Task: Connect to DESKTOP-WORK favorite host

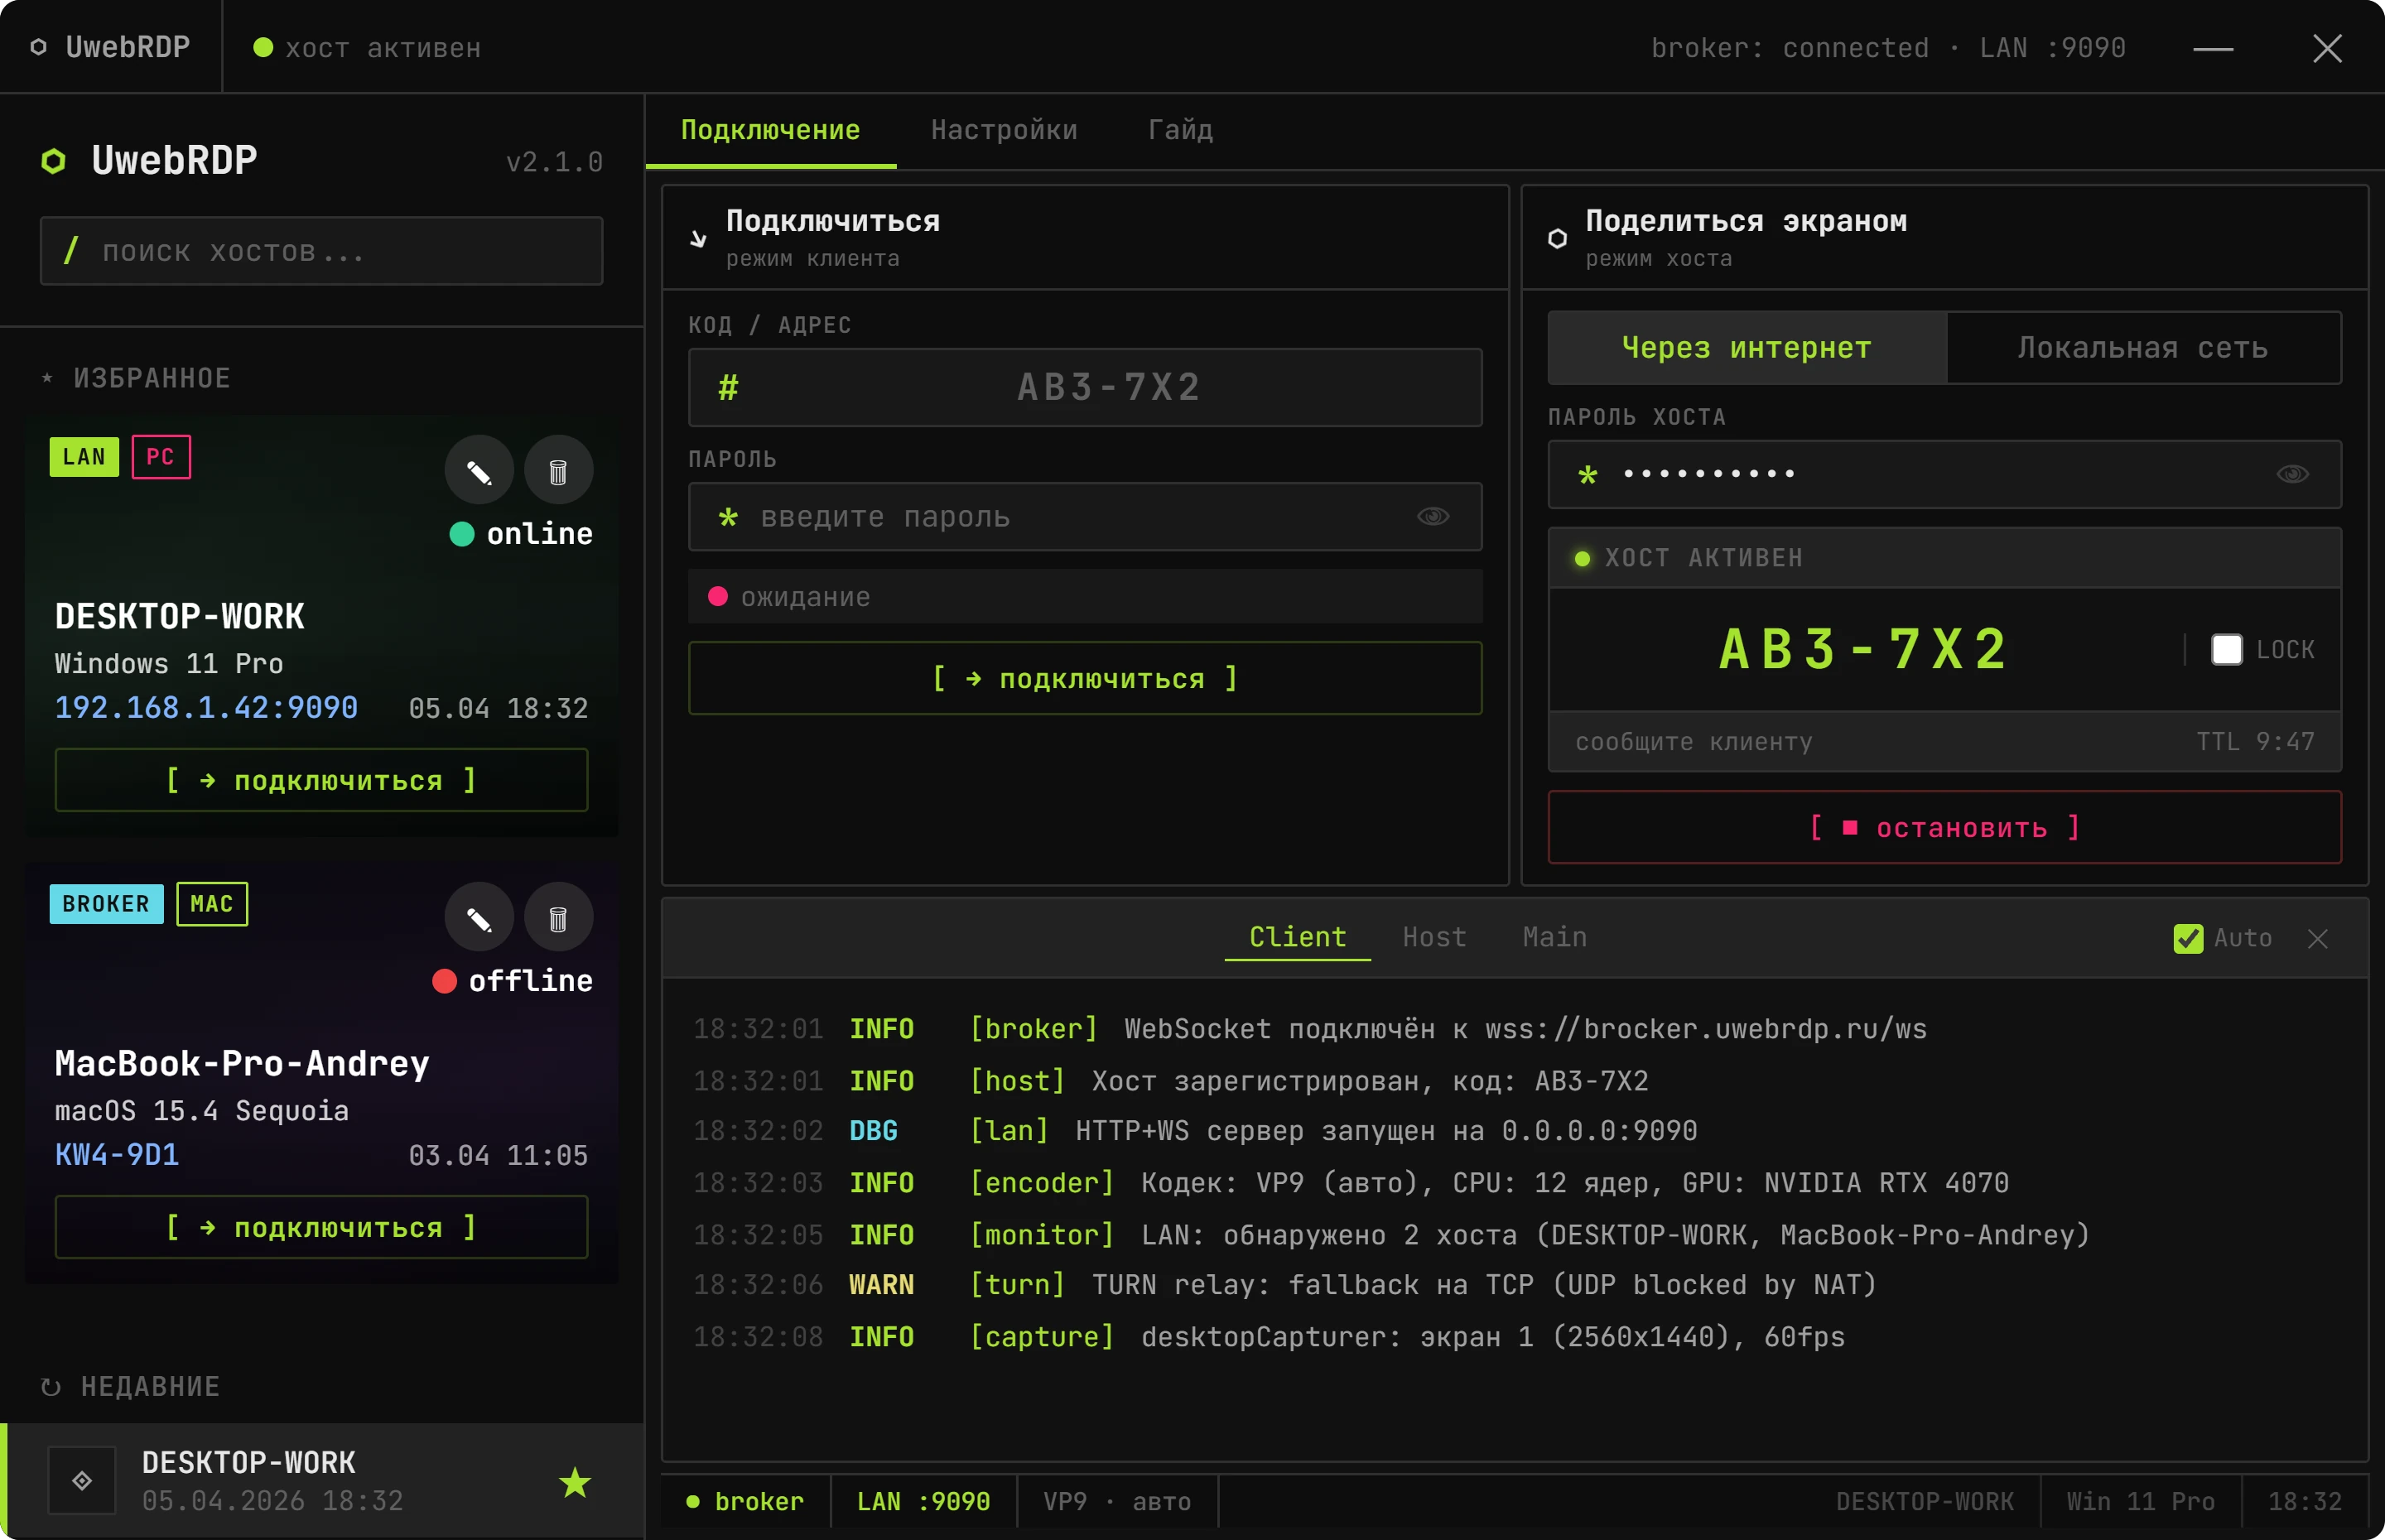Action: [x=321, y=780]
